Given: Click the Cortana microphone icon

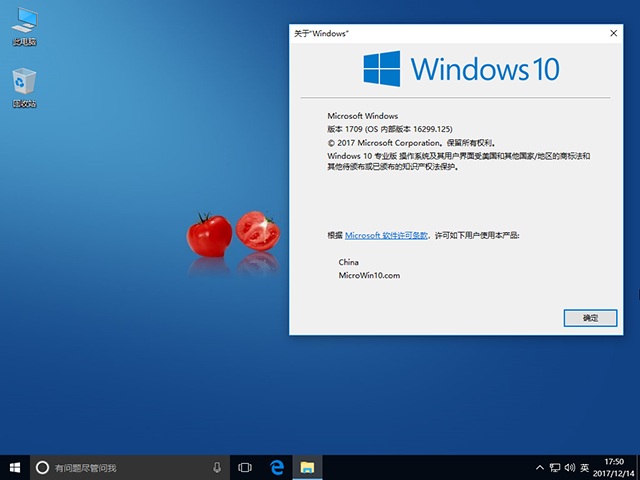Looking at the screenshot, I should click(217, 467).
